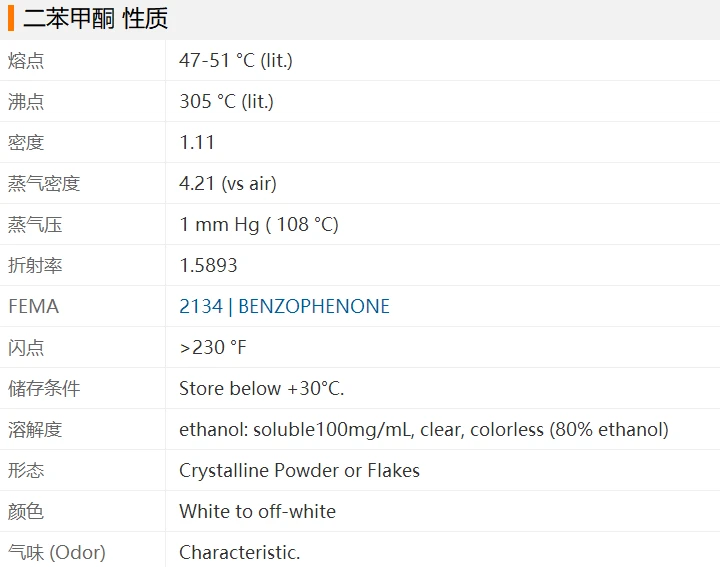Click the Characteristic. odor value
Screen dimensions: 720x567
240,552
